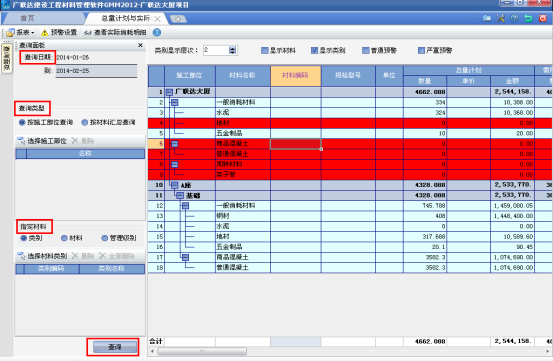Collapse the 广联达大厦 root node in row 1
553x361 pixels.
[x=169, y=92]
